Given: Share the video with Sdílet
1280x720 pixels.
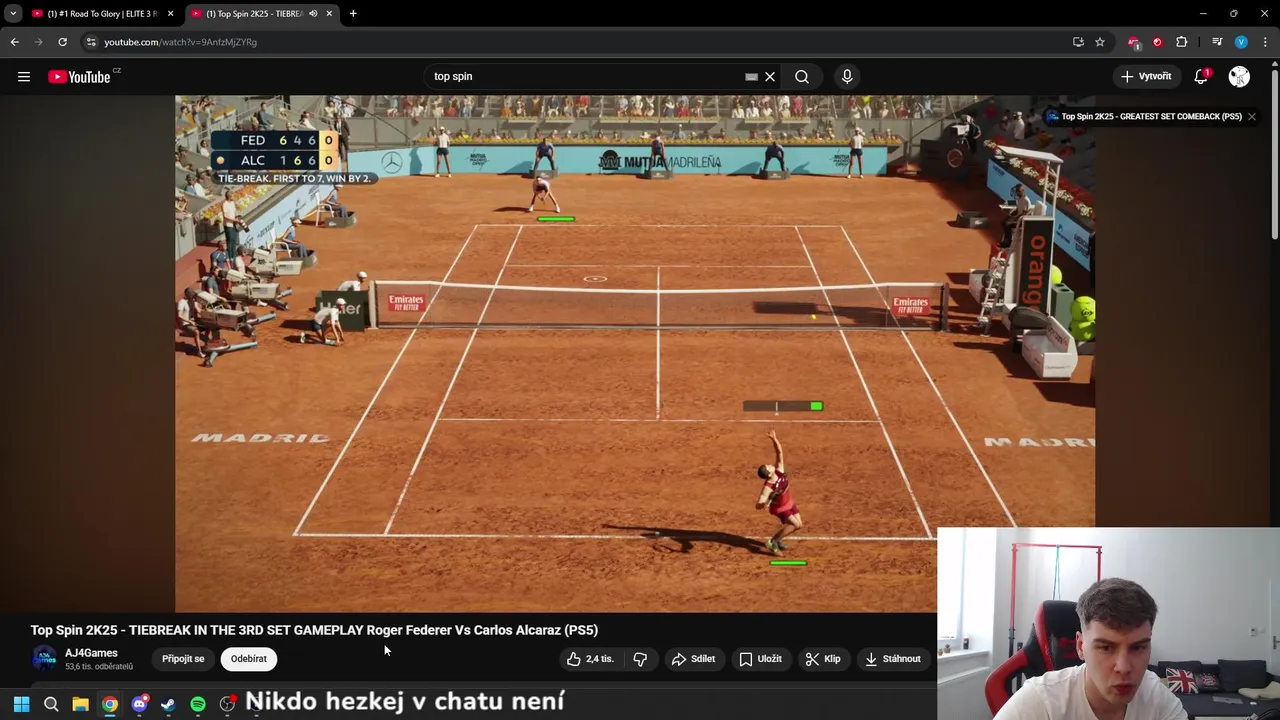Looking at the screenshot, I should (x=693, y=659).
